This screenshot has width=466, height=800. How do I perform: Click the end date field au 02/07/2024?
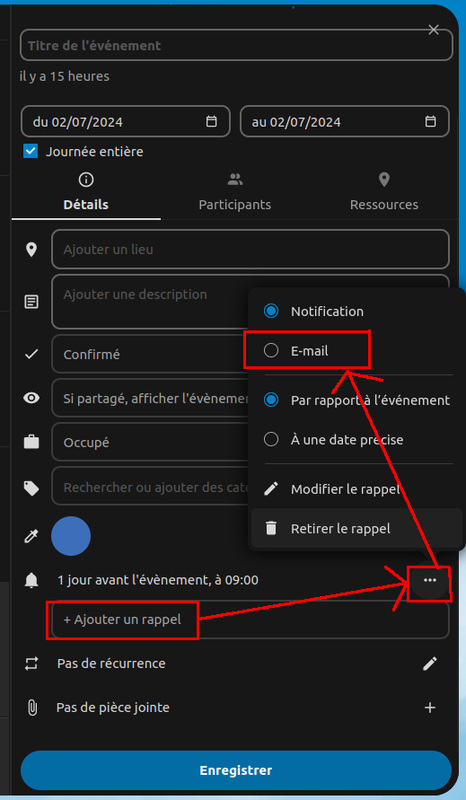[345, 121]
